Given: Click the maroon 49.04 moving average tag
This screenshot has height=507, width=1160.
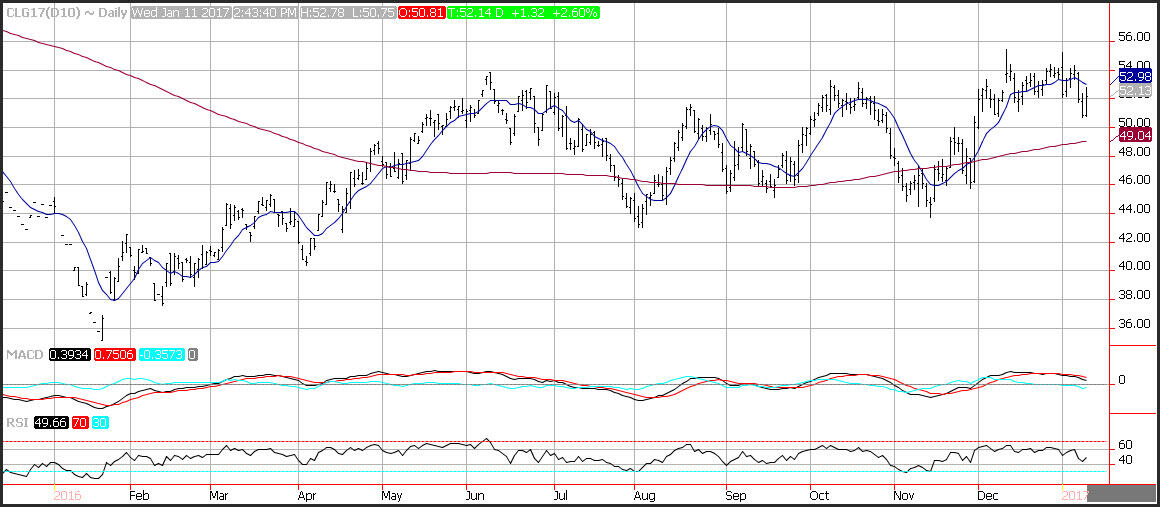Looking at the screenshot, I should pos(1135,135).
